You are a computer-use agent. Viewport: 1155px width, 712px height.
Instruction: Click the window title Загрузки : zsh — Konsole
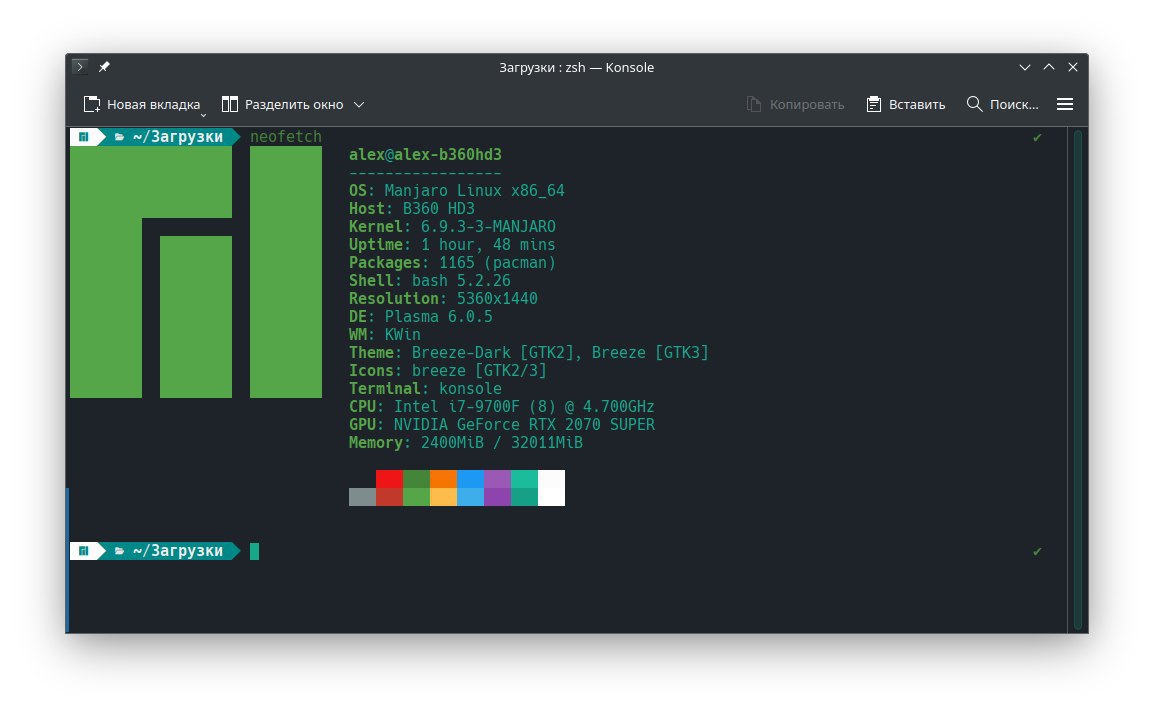tap(576, 67)
